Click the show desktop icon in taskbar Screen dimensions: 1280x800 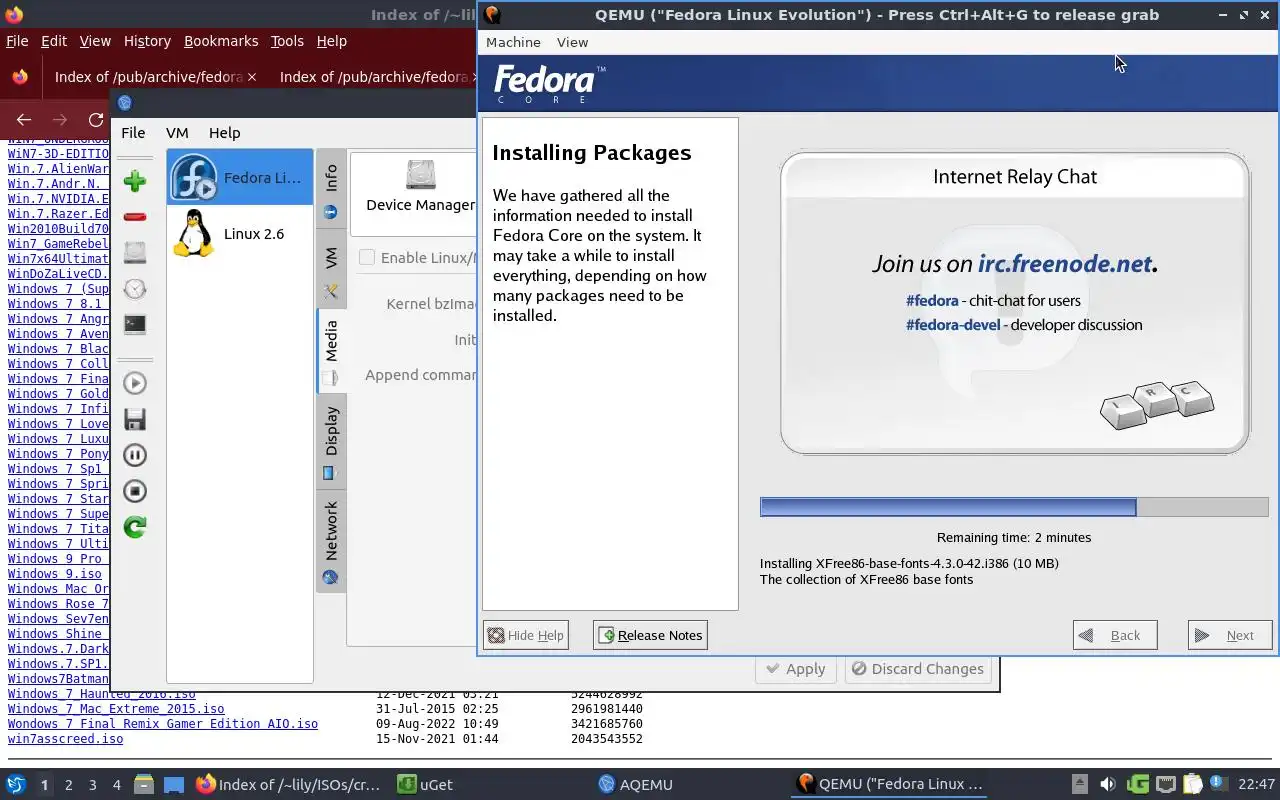click(174, 784)
